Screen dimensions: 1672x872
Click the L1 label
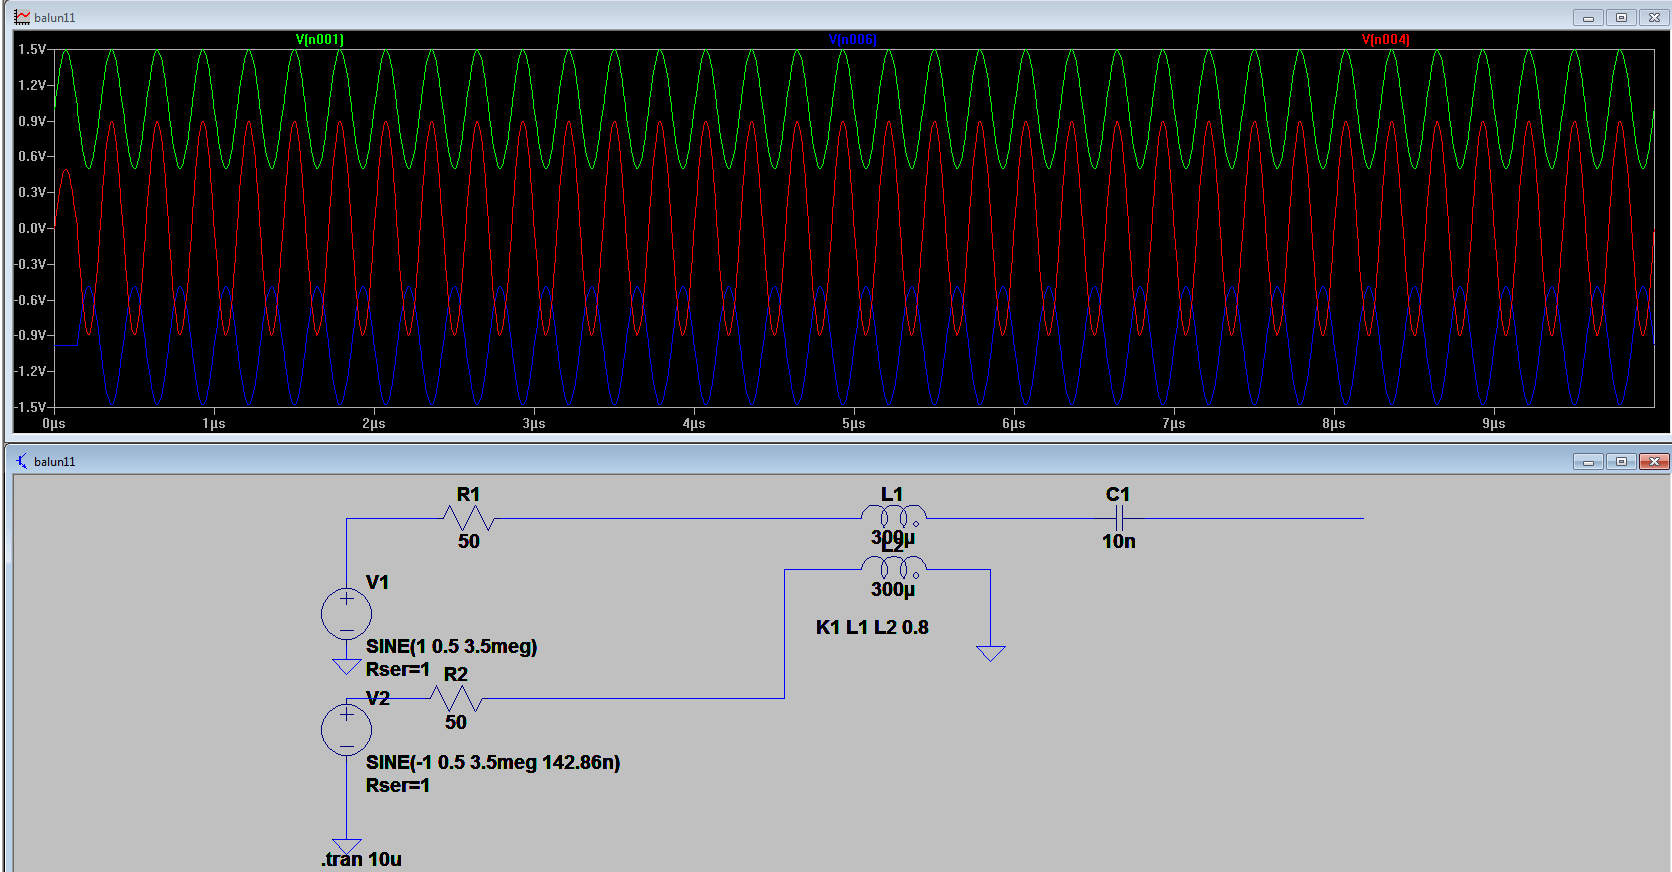(x=892, y=494)
